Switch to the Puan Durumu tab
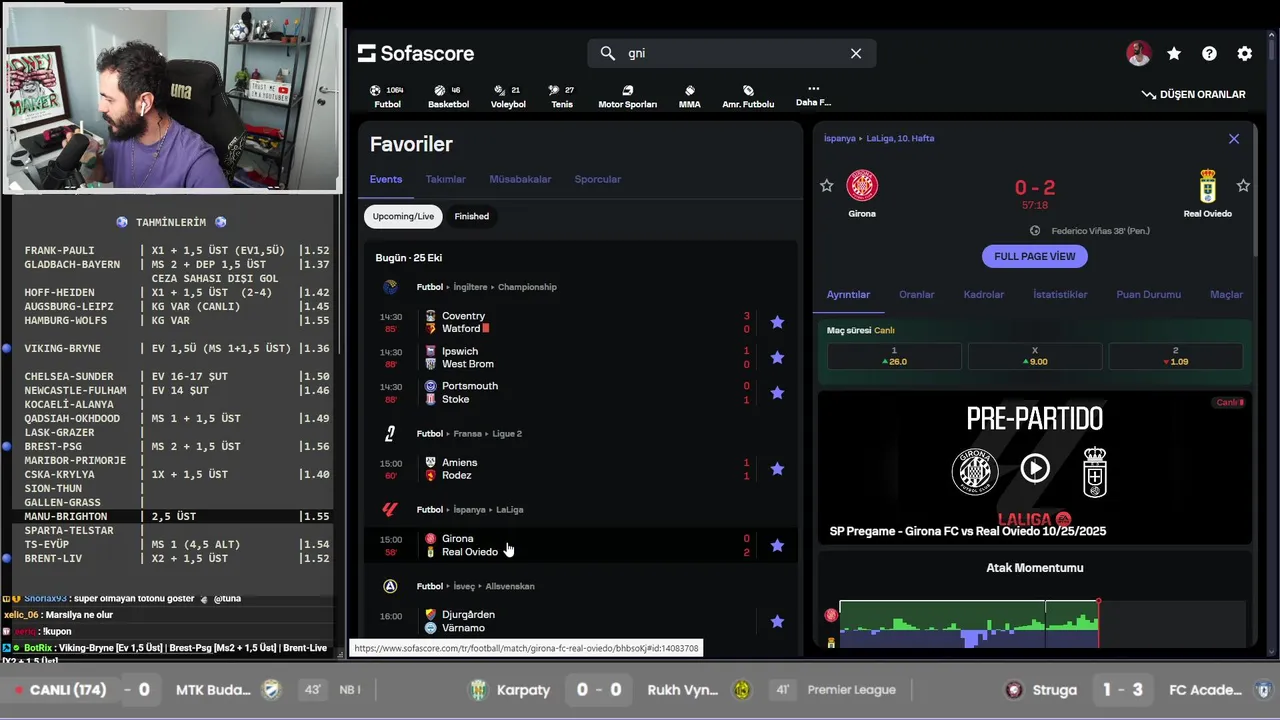This screenshot has width=1280, height=720. coord(1149,295)
